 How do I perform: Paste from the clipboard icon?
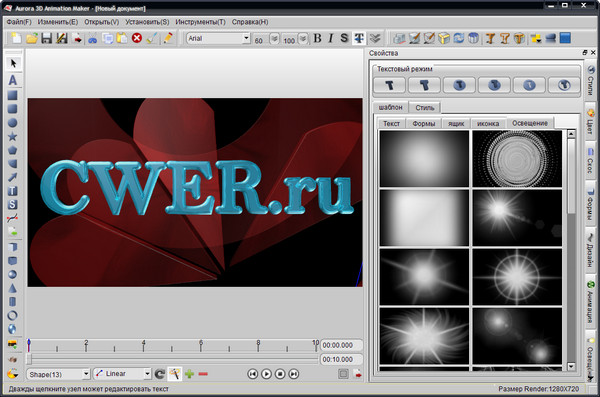click(122, 38)
